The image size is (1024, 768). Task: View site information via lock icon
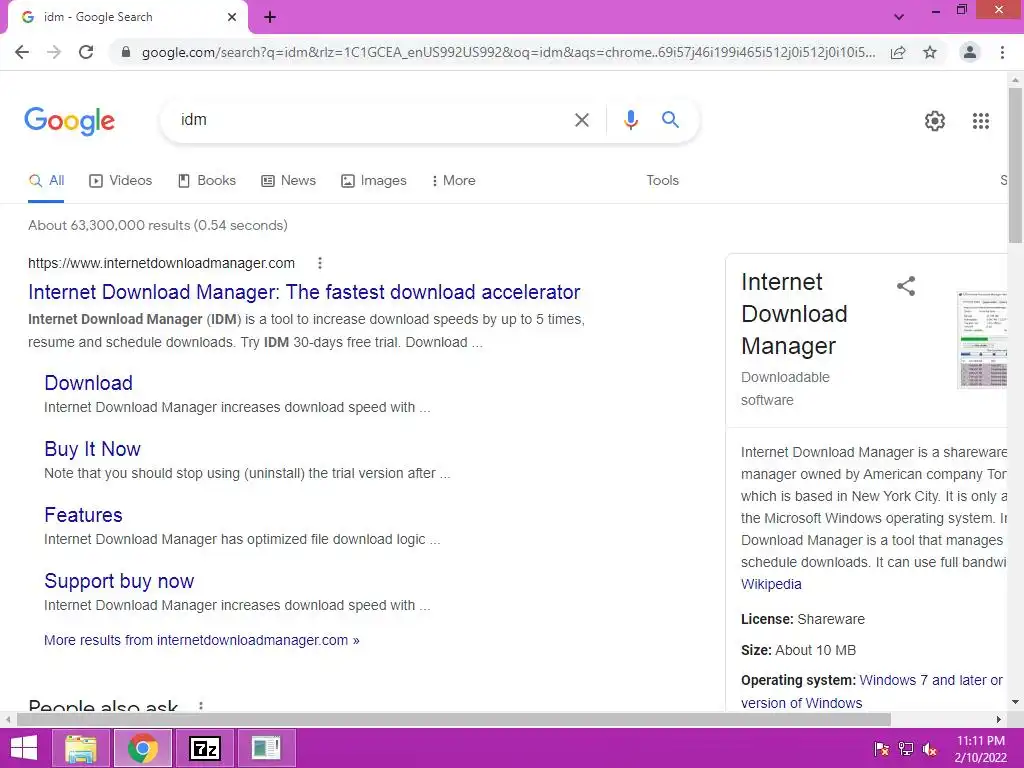coord(126,52)
